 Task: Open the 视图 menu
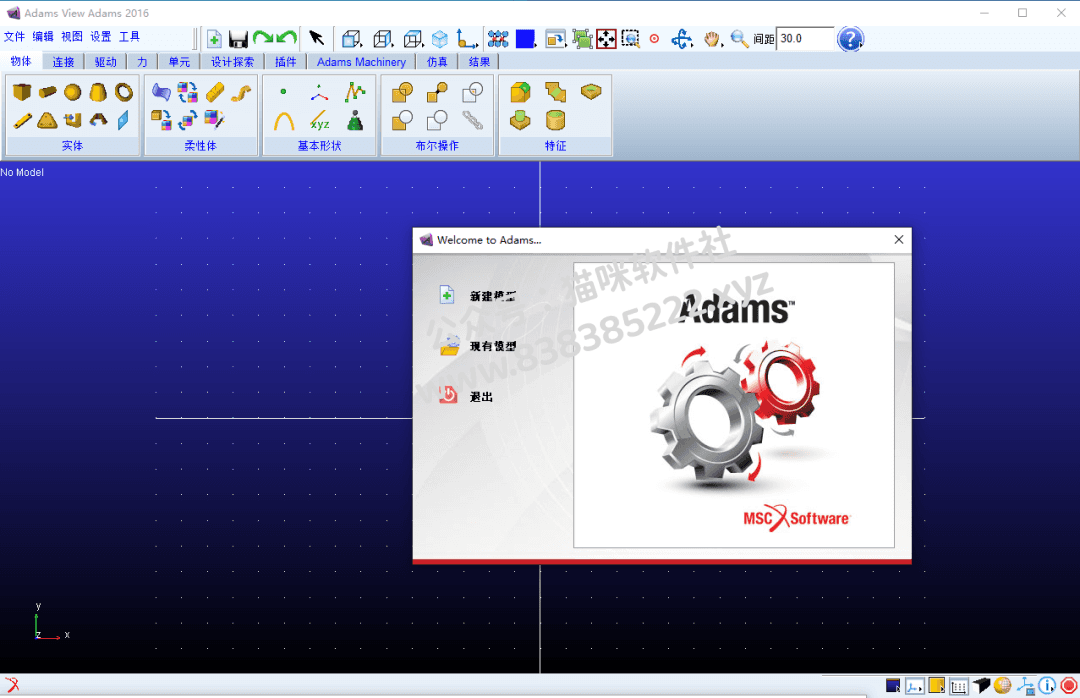point(72,37)
